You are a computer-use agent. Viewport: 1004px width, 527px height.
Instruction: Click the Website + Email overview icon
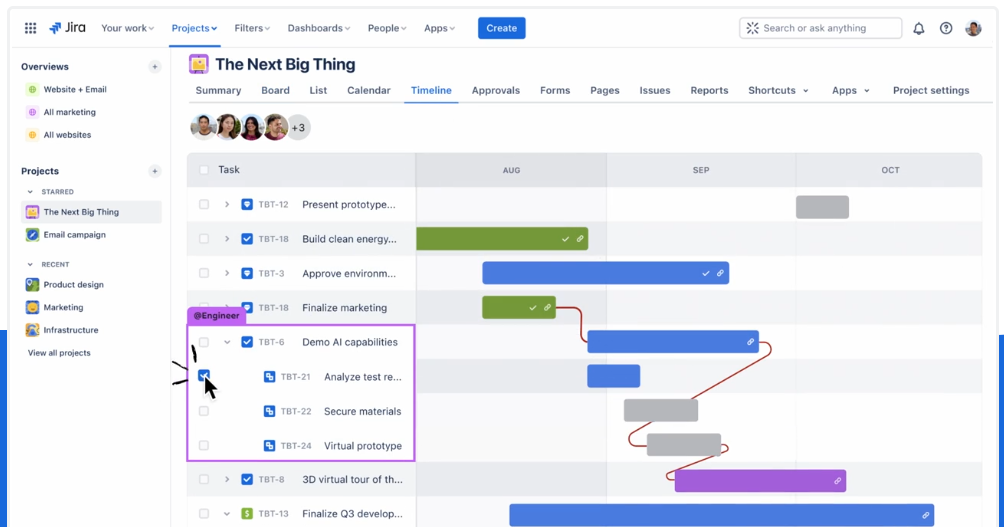click(x=32, y=90)
